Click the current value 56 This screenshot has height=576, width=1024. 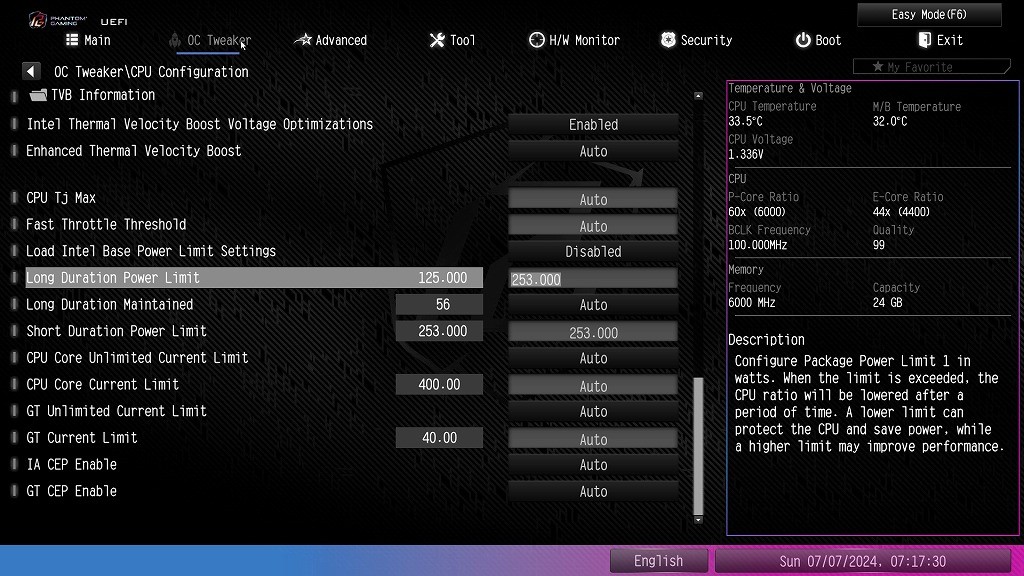(x=439, y=304)
